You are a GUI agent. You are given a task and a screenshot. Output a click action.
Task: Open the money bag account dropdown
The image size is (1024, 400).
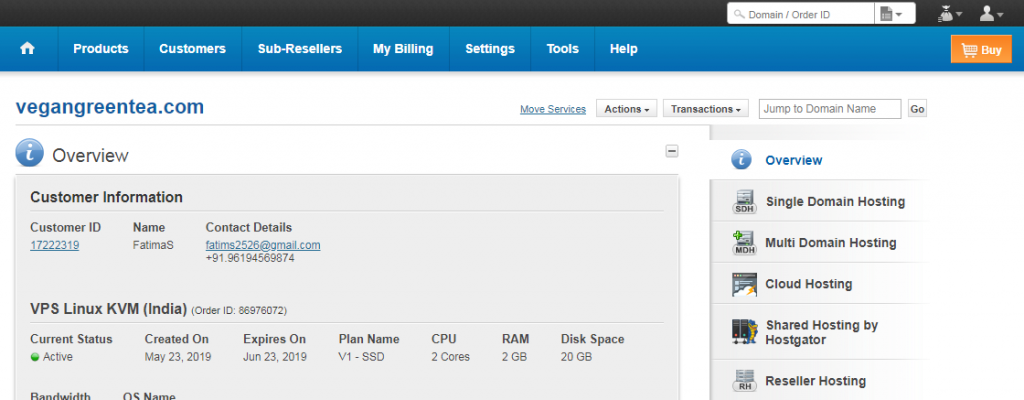coord(950,13)
